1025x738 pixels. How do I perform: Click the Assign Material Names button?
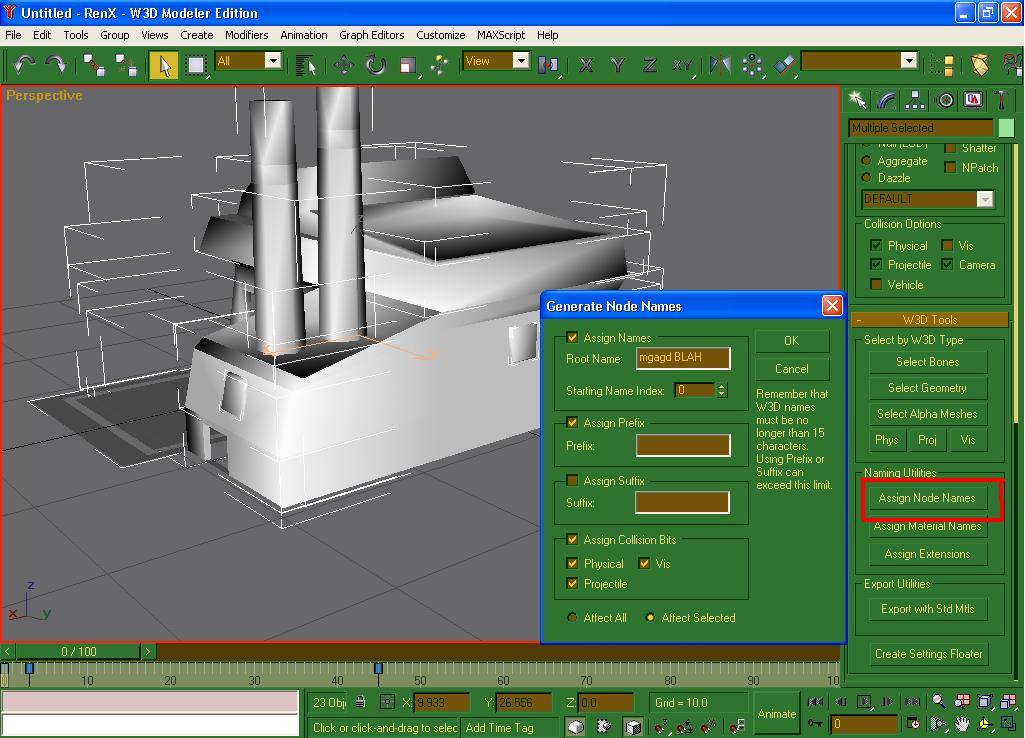pyautogui.click(x=927, y=526)
